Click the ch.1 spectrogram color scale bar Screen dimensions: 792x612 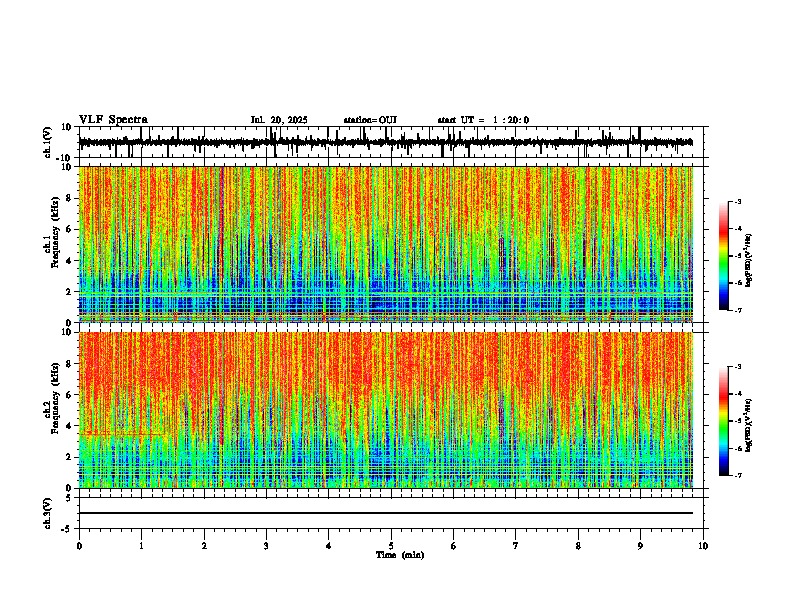pos(724,256)
